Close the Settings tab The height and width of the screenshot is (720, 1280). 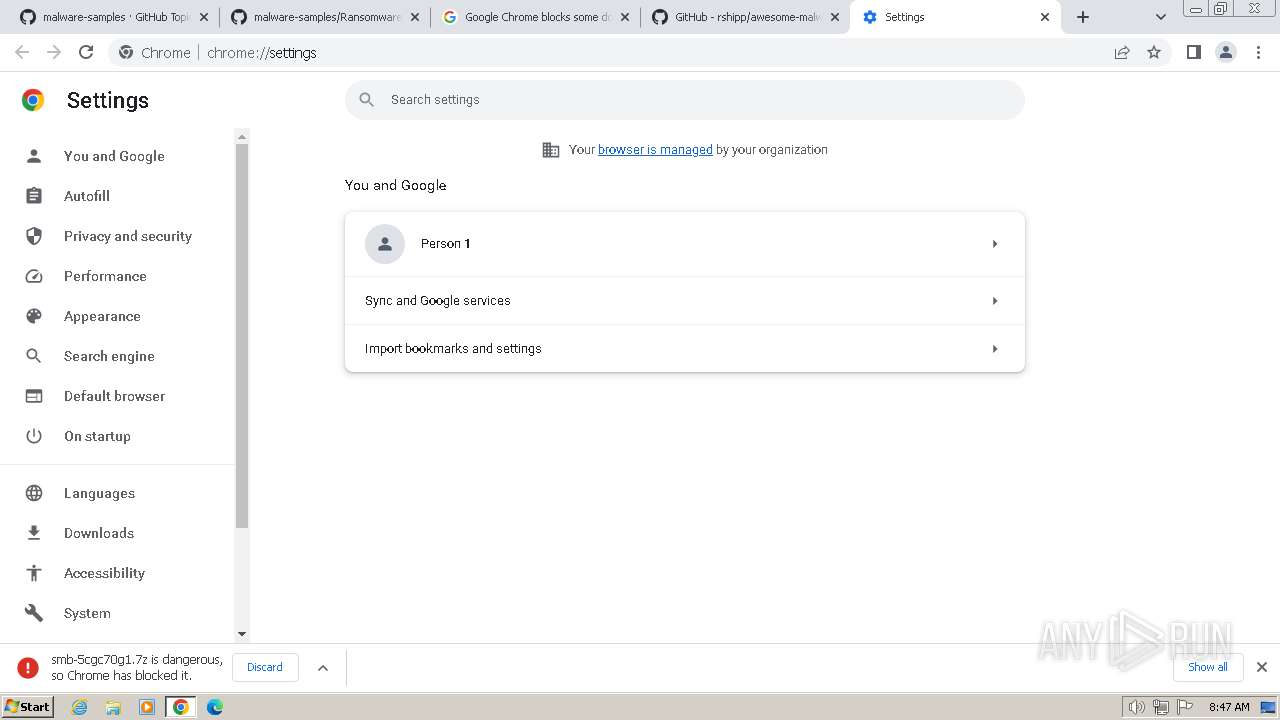(1045, 17)
